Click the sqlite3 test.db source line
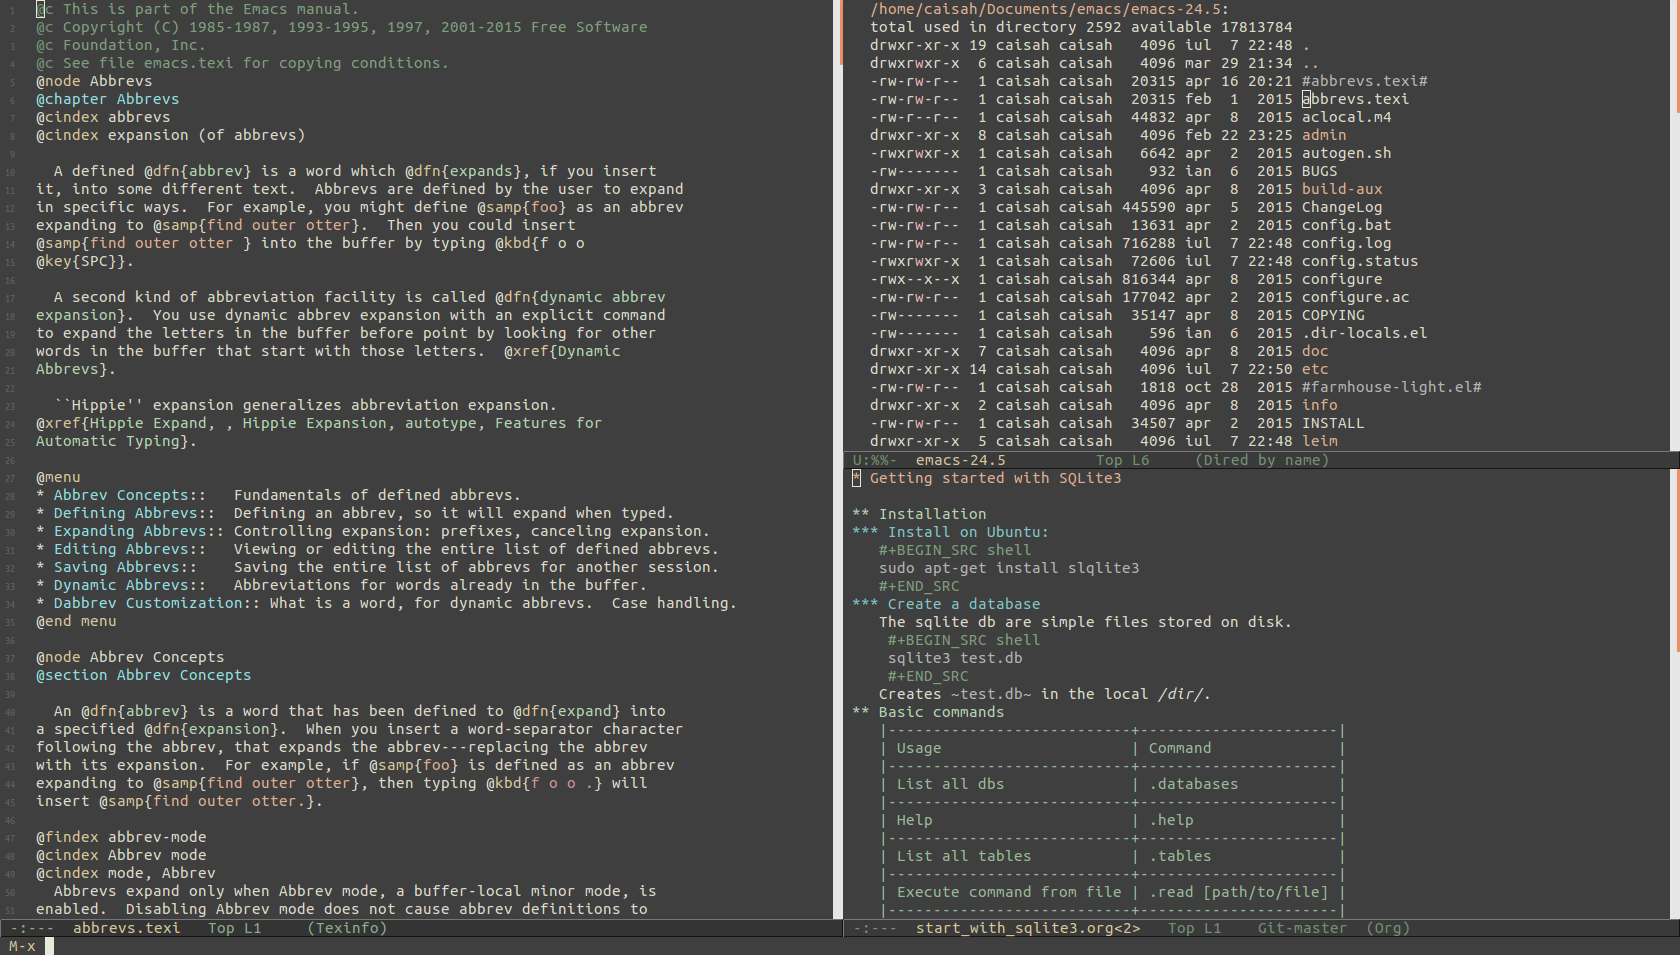 tap(955, 658)
